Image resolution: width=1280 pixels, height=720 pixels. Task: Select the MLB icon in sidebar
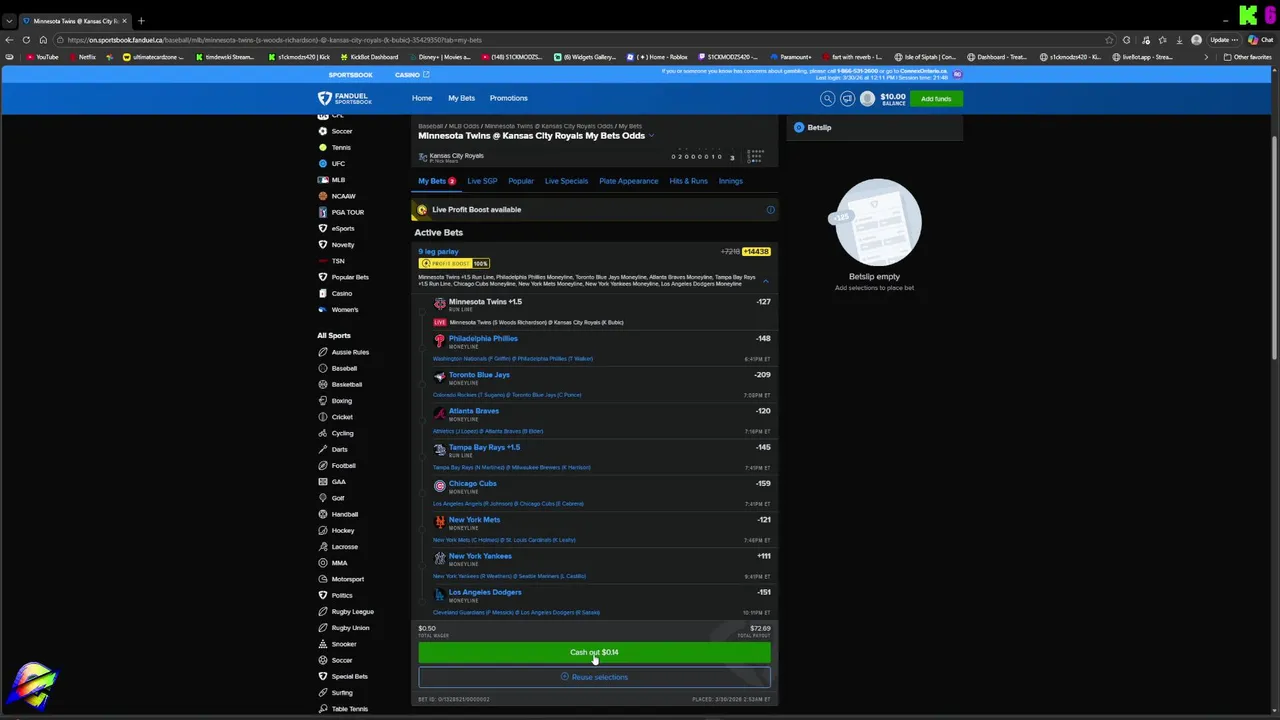click(323, 180)
